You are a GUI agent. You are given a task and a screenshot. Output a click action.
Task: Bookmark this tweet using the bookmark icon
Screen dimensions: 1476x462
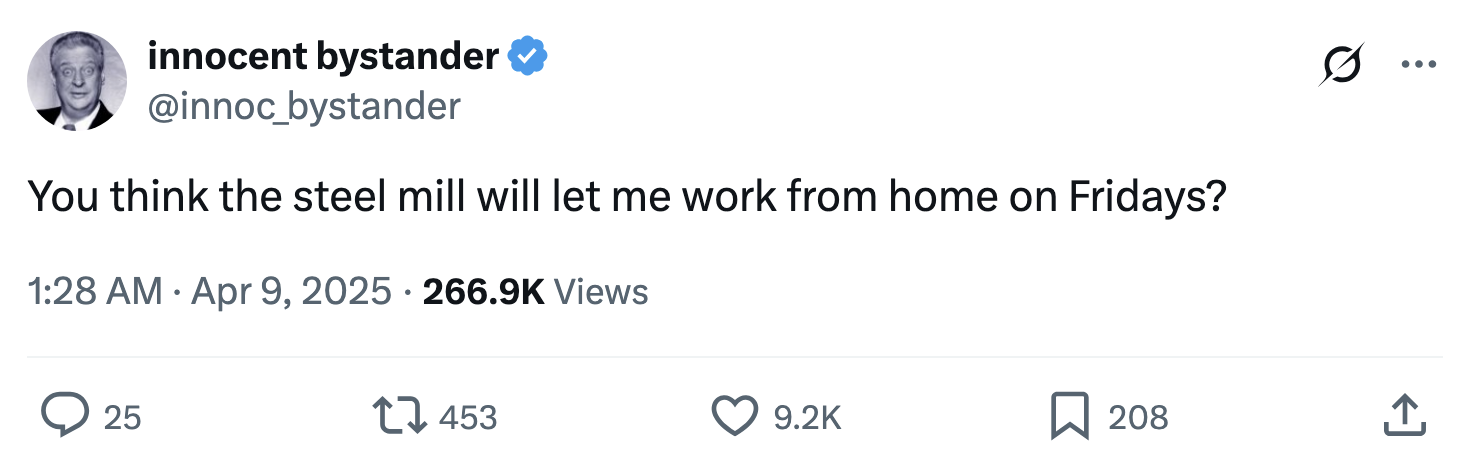tap(1068, 416)
